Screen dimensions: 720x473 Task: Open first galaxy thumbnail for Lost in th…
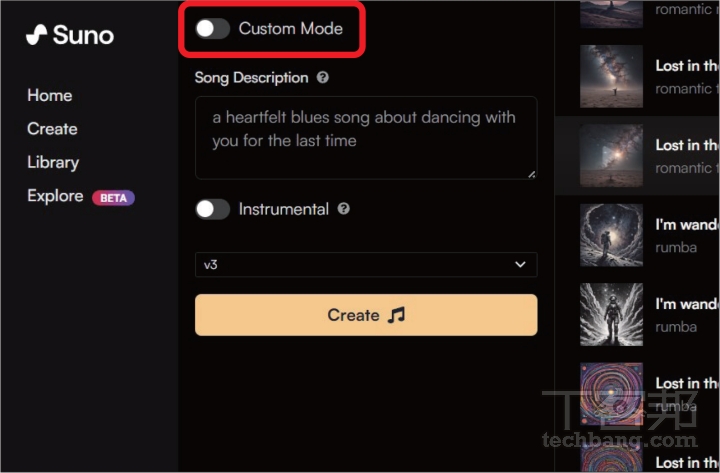pyautogui.click(x=611, y=76)
